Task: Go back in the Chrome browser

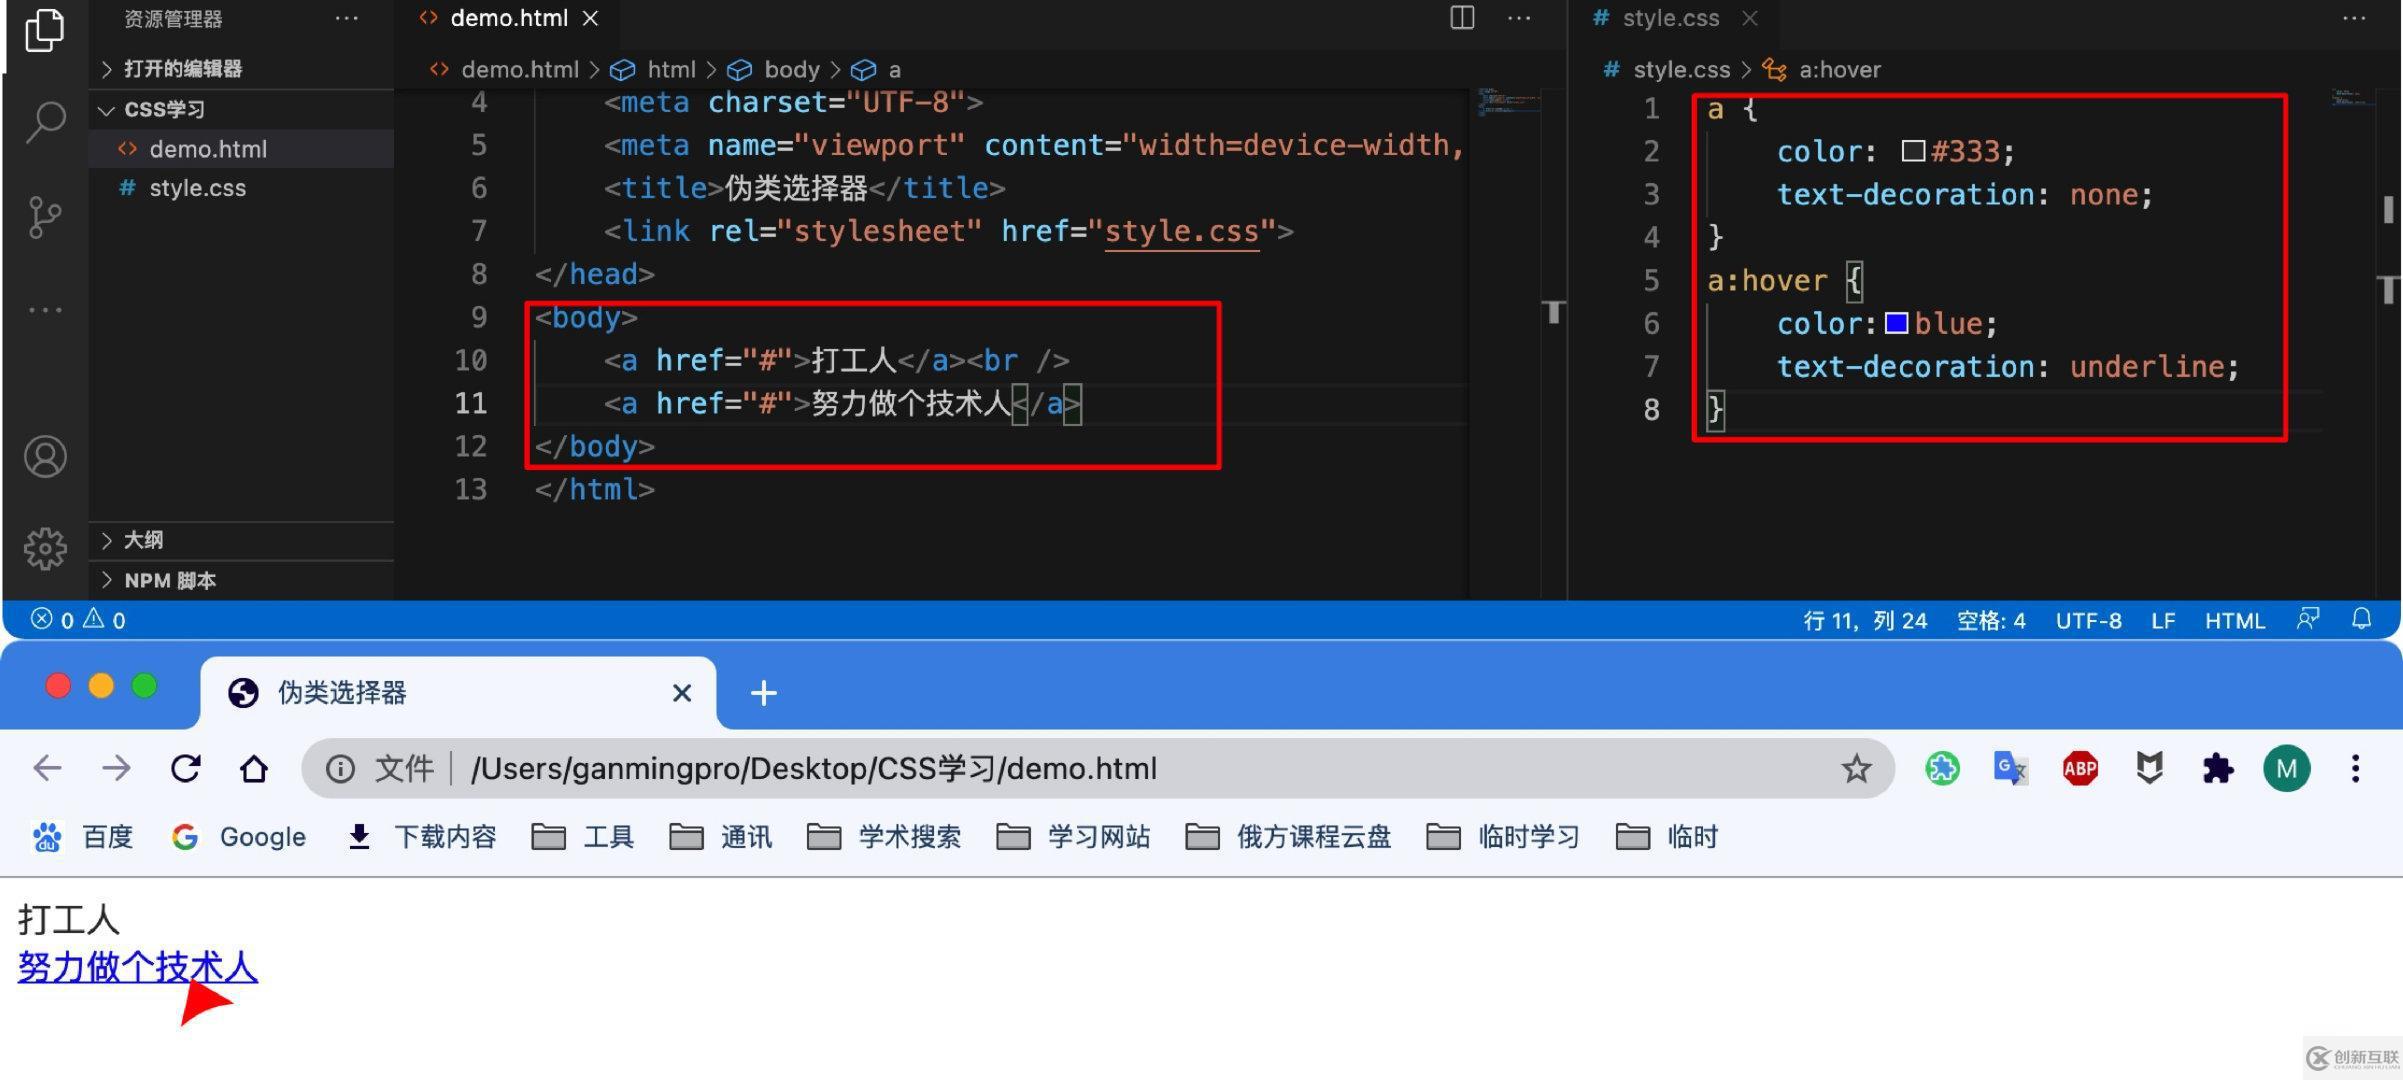Action: pyautogui.click(x=47, y=768)
